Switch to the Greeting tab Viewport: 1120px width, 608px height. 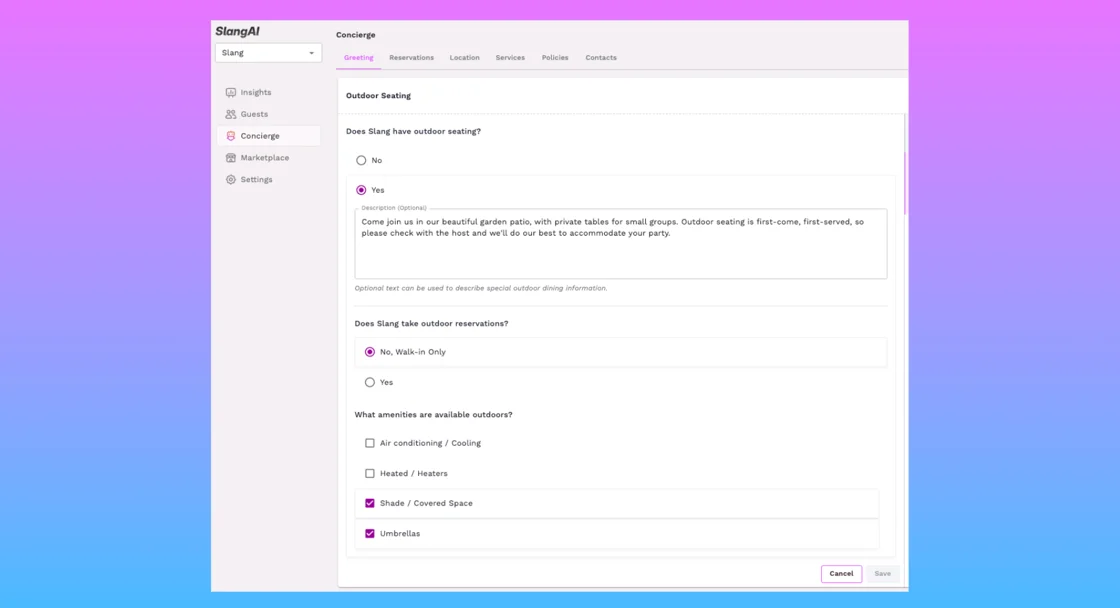[x=359, y=58]
